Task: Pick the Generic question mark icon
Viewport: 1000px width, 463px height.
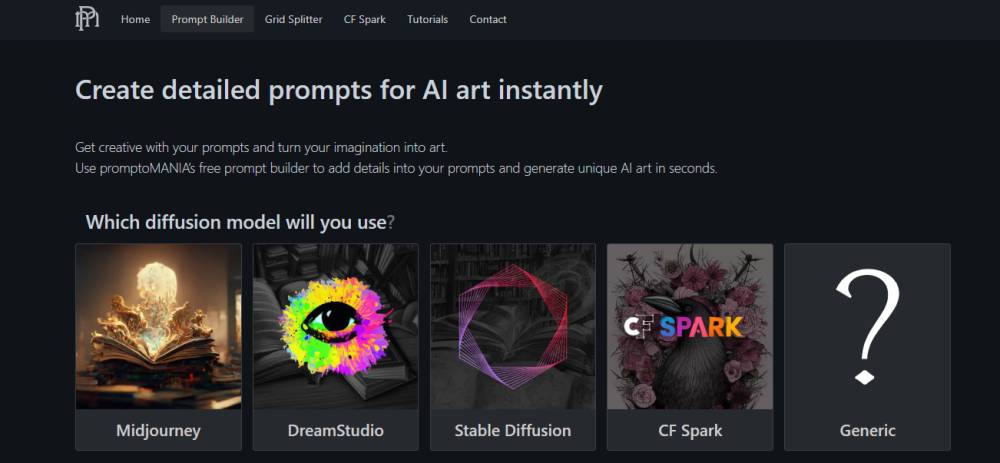Action: click(x=867, y=327)
